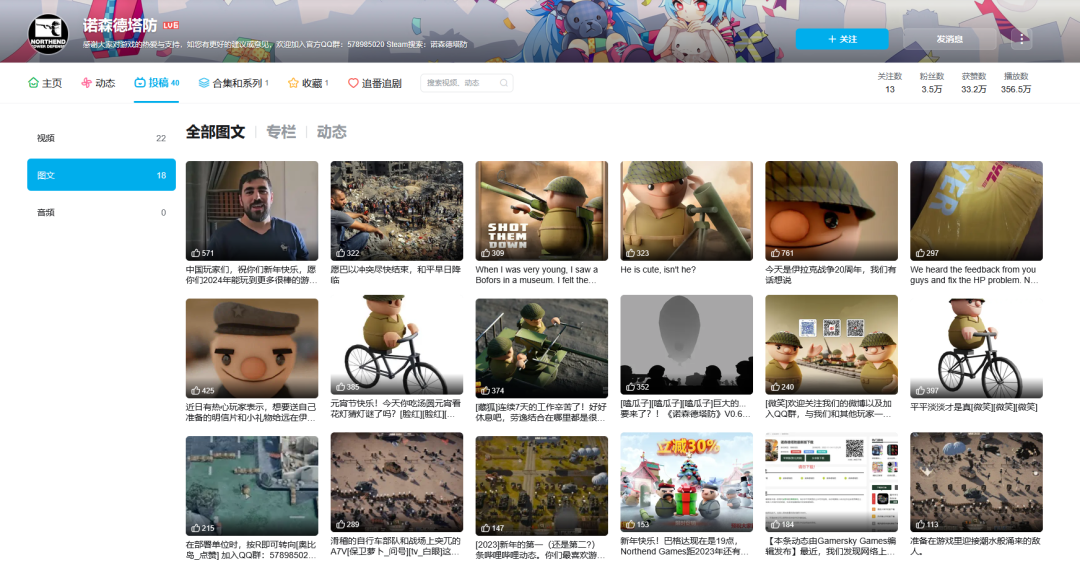Click the TV icon beside 投稿
This screenshot has height=573, width=1080.
pos(140,83)
